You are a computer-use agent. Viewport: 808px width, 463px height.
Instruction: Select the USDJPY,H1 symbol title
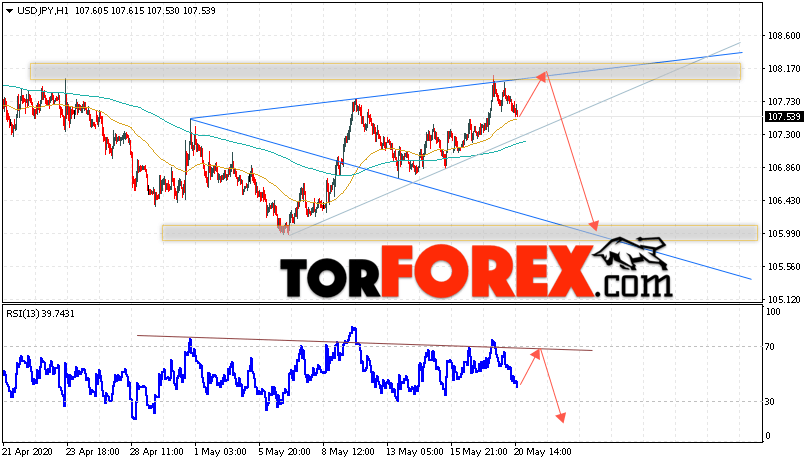pyautogui.click(x=43, y=11)
